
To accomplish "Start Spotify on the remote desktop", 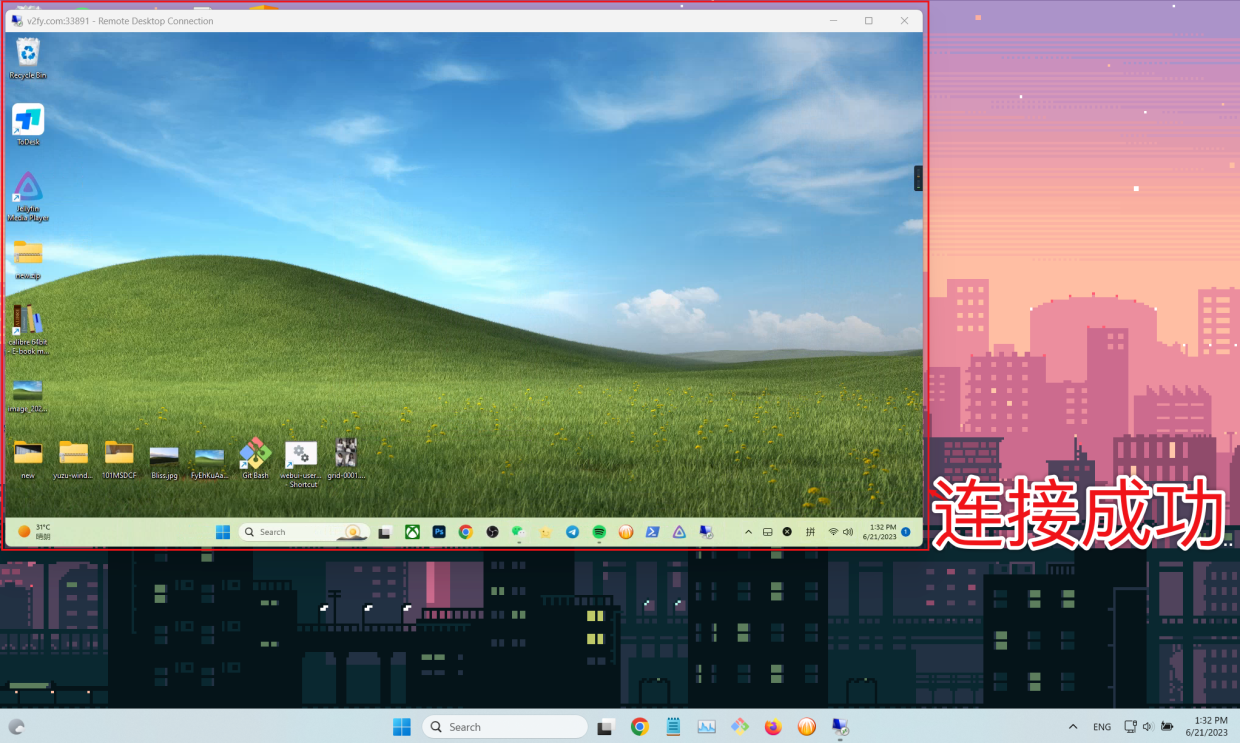I will (597, 531).
